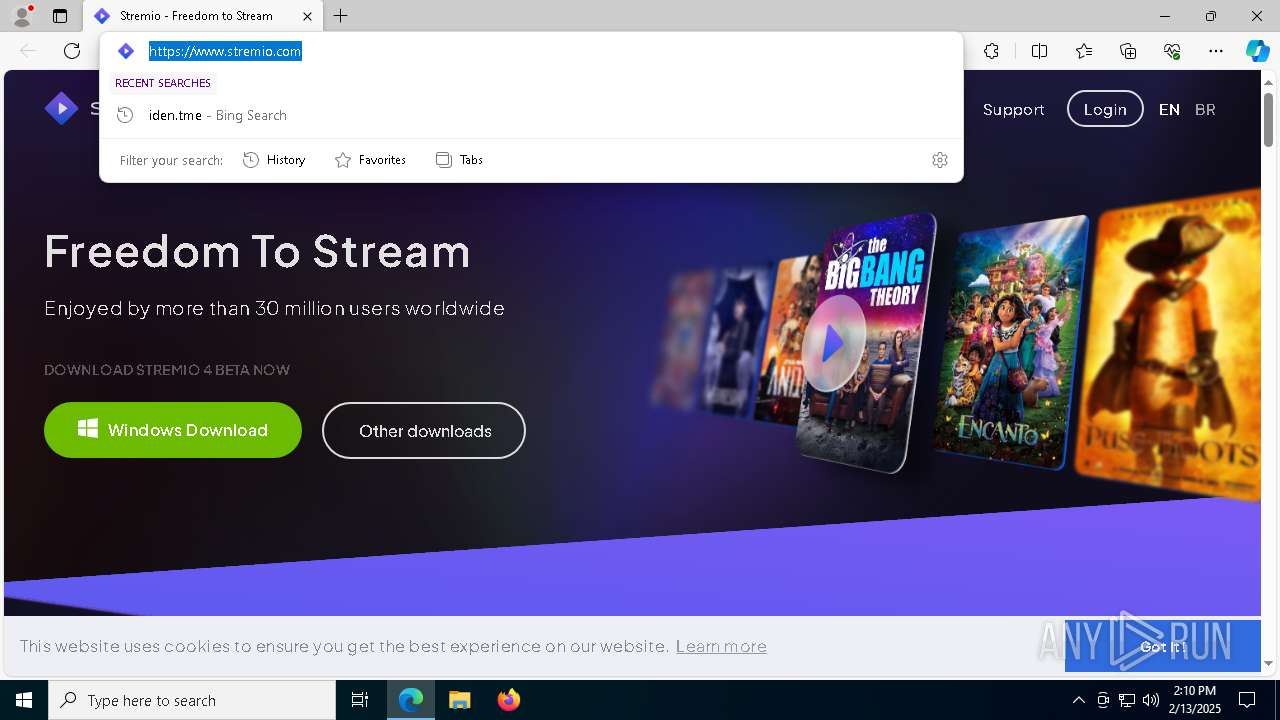Open the Collections toolbar icon
This screenshot has height=720, width=1280.
coord(1128,51)
